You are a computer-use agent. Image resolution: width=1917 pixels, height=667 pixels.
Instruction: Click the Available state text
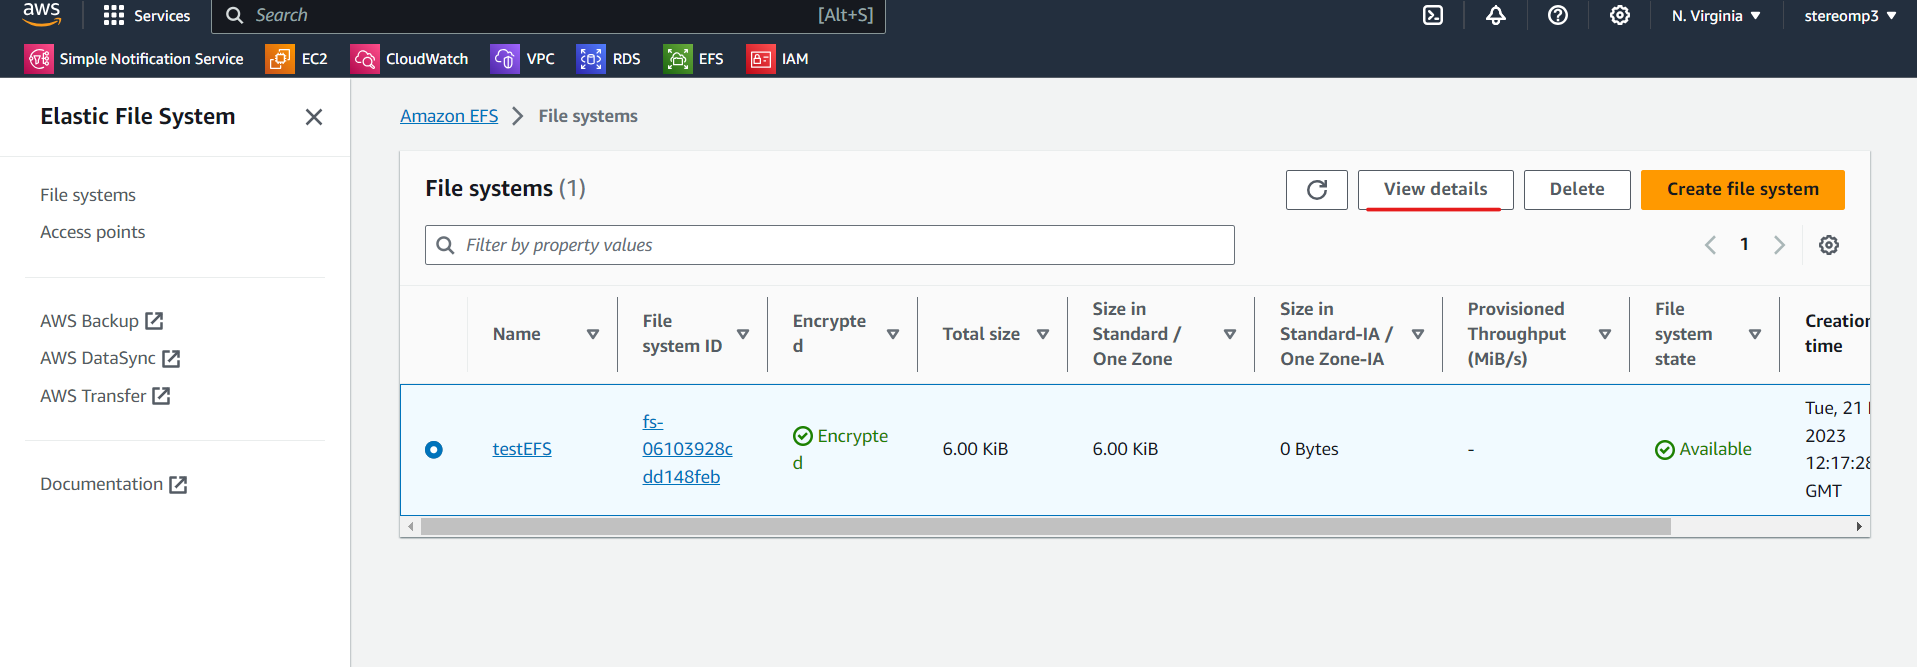pos(1715,449)
